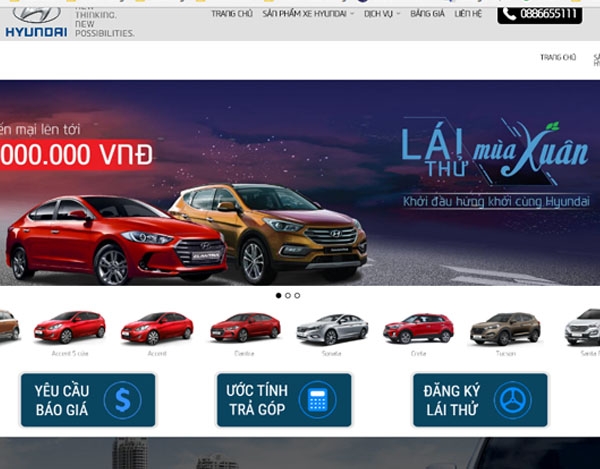Open BẢNG GIÁ menu item
Image resolution: width=600 pixels, height=469 pixels.
pos(427,14)
